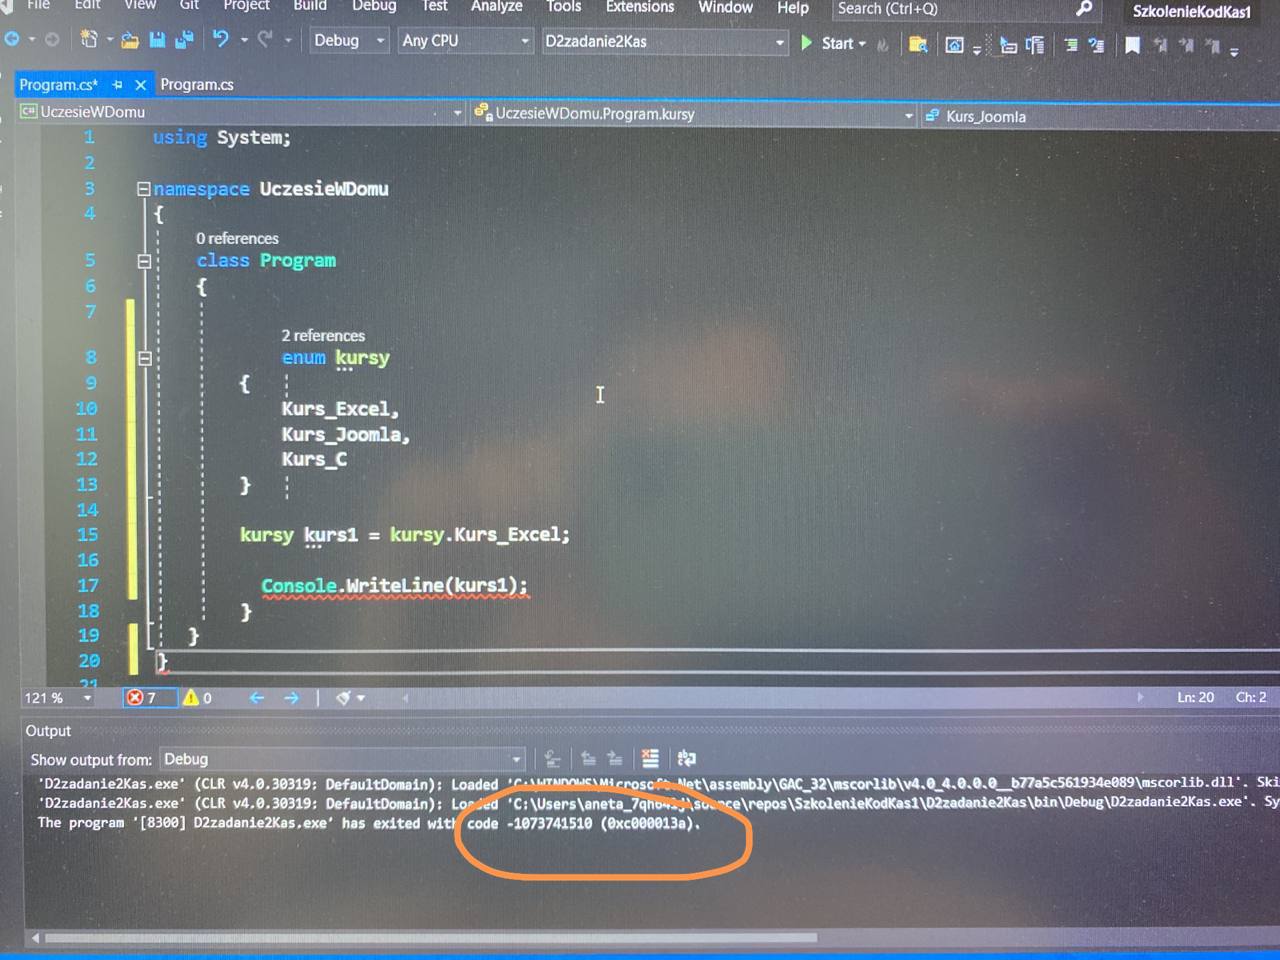
Task: Click the bookmark icon in toolbar
Action: coord(1132,45)
